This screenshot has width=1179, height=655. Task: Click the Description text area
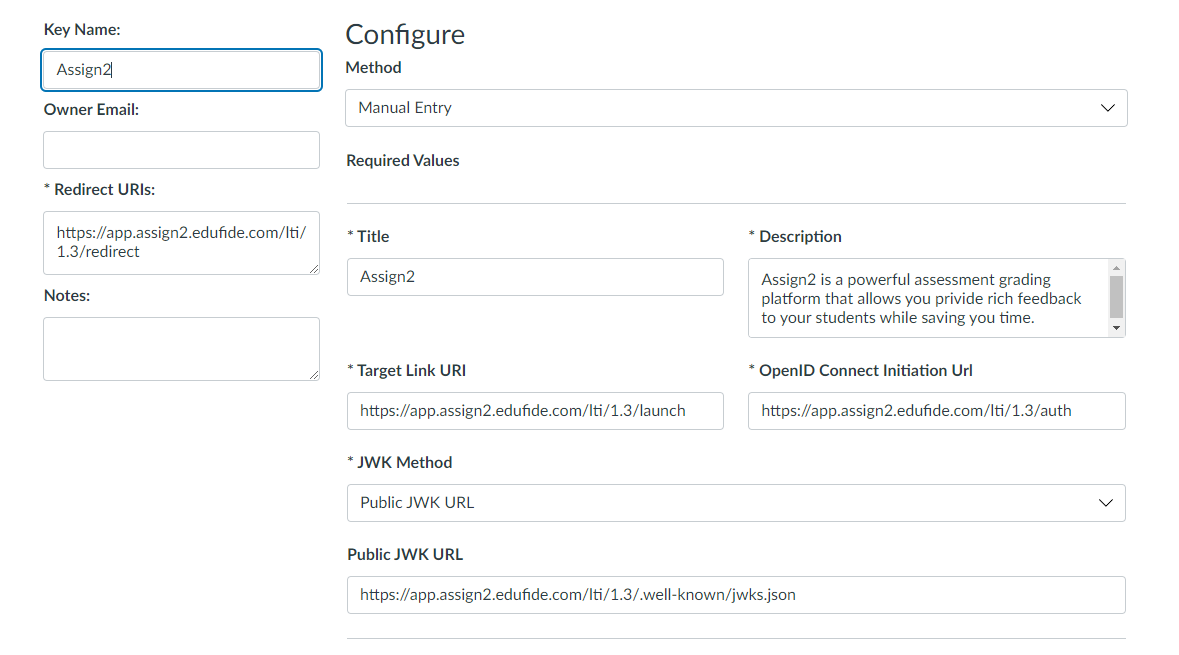point(930,297)
